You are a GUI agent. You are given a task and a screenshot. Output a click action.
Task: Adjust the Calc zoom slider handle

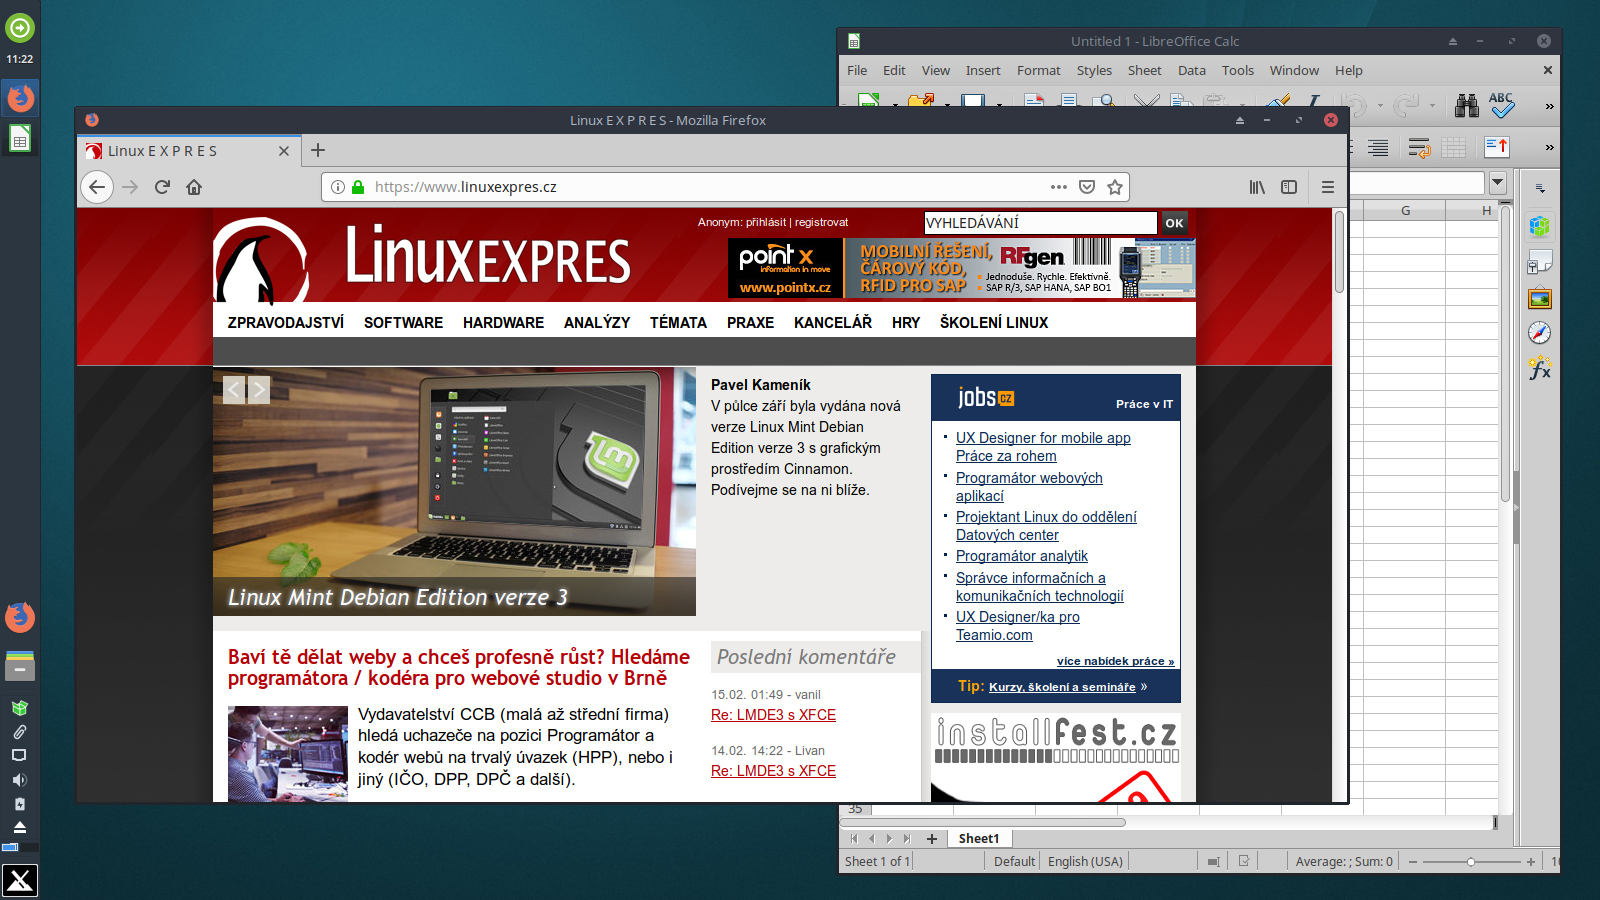point(1471,861)
